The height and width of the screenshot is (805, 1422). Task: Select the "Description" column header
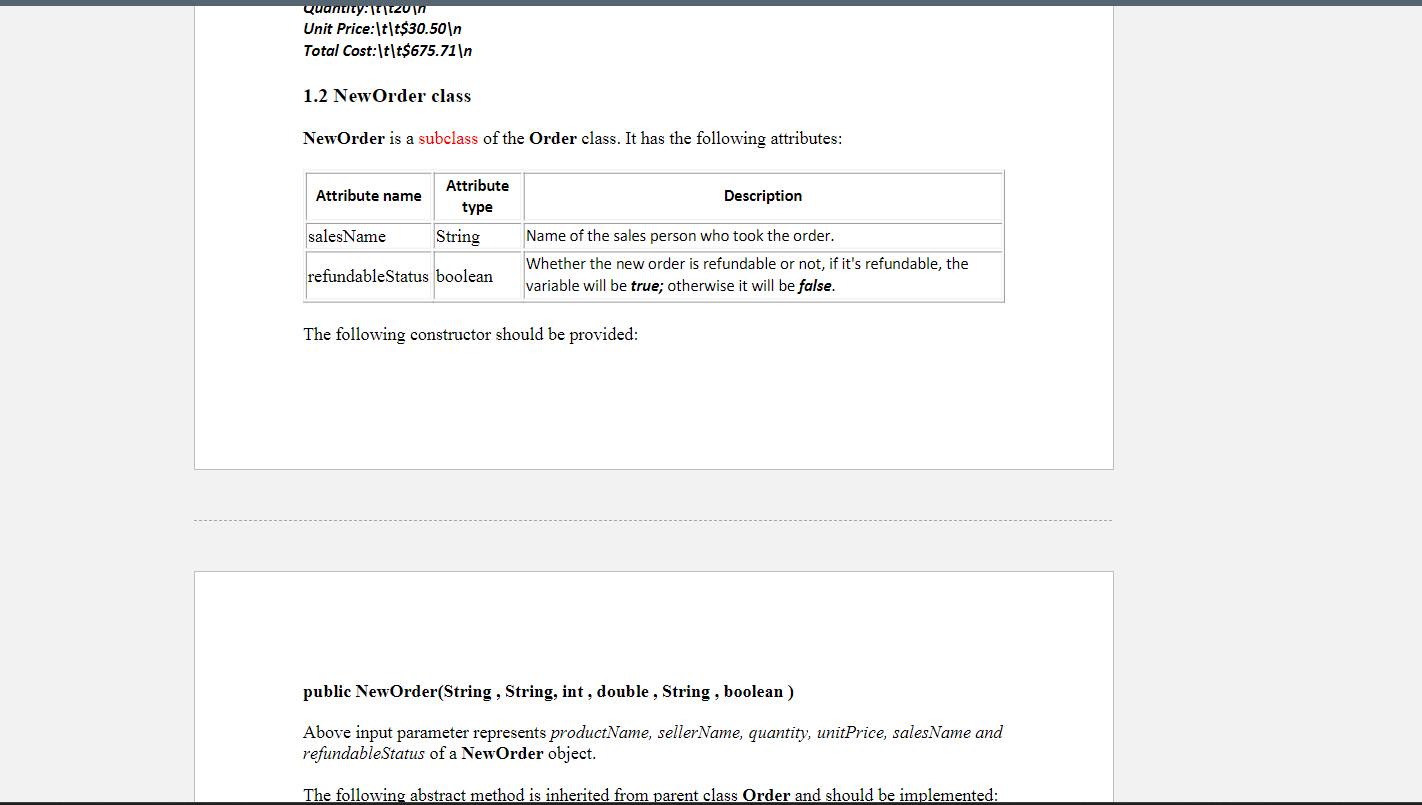(x=763, y=196)
